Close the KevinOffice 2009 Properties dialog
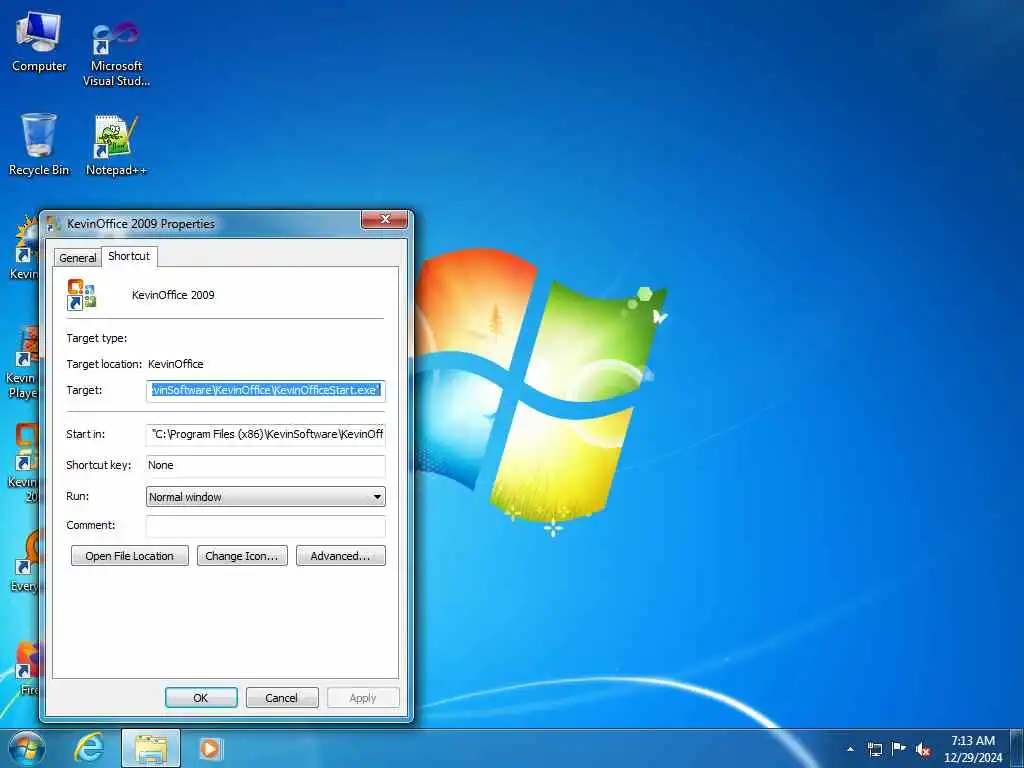Image resolution: width=1024 pixels, height=768 pixels. pyautogui.click(x=385, y=219)
